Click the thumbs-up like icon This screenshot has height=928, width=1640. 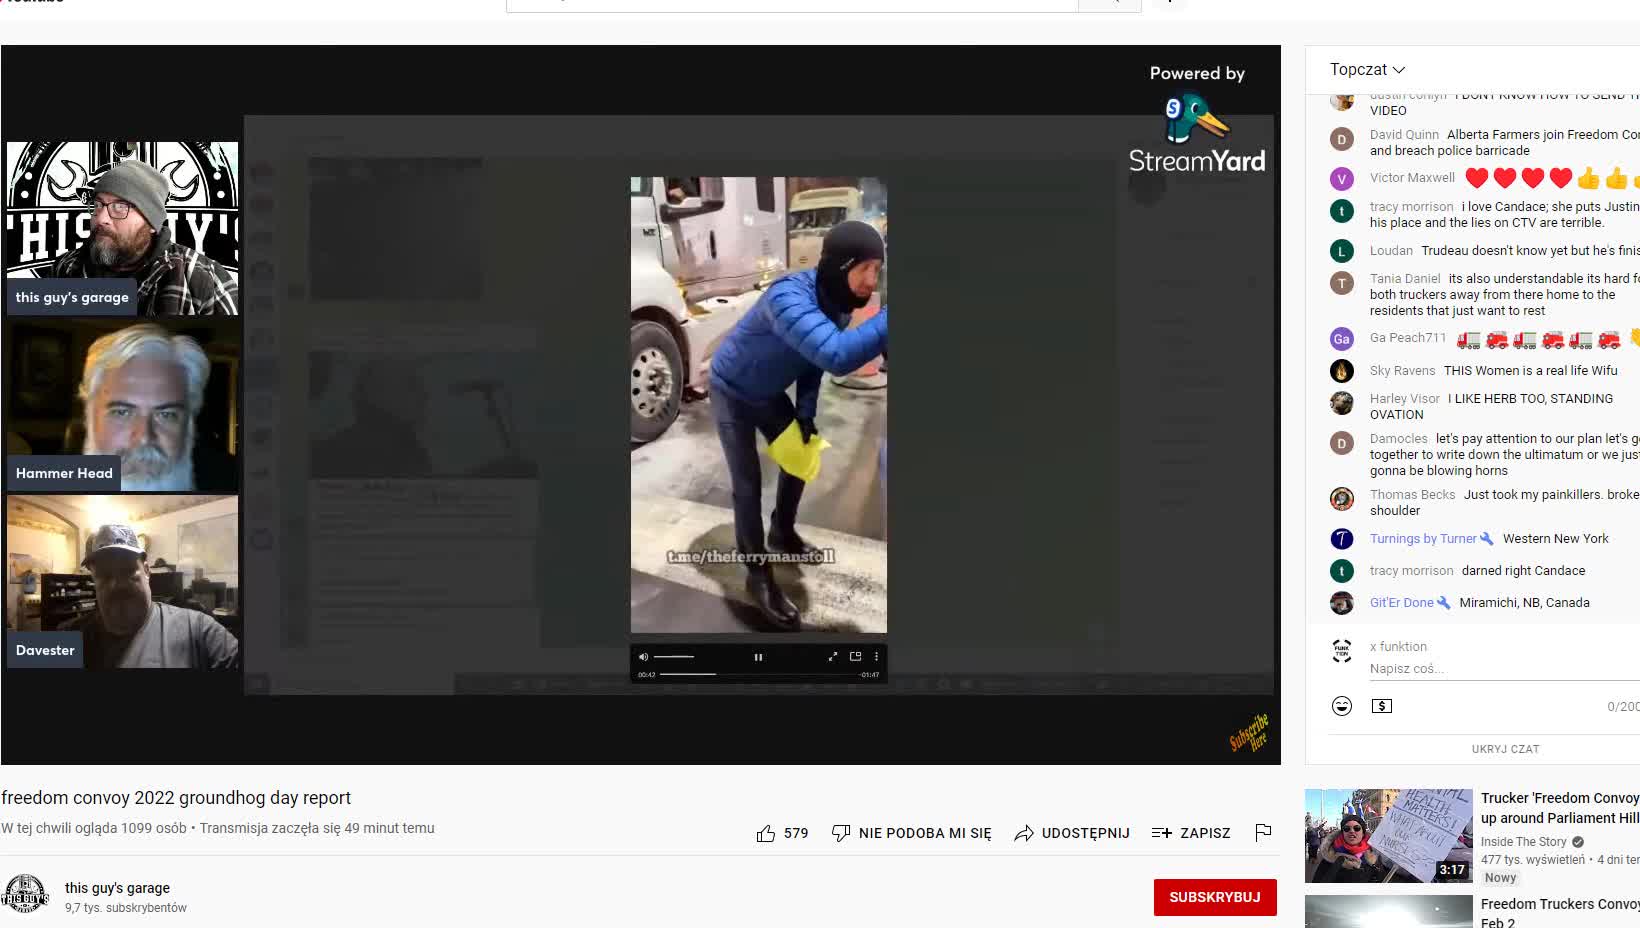point(766,833)
